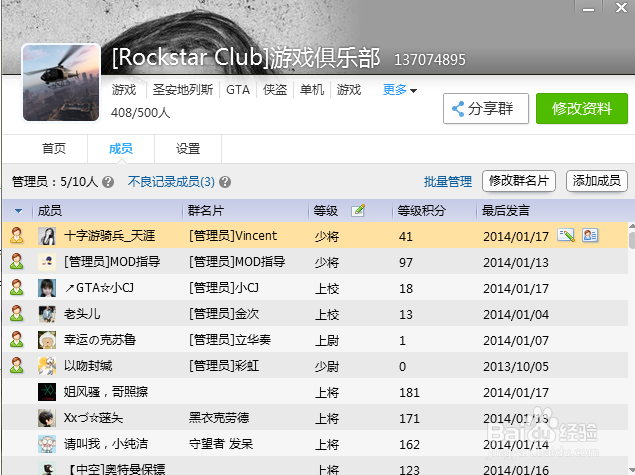Click level score 181
Screen dimensions: 635x475
tap(409, 392)
